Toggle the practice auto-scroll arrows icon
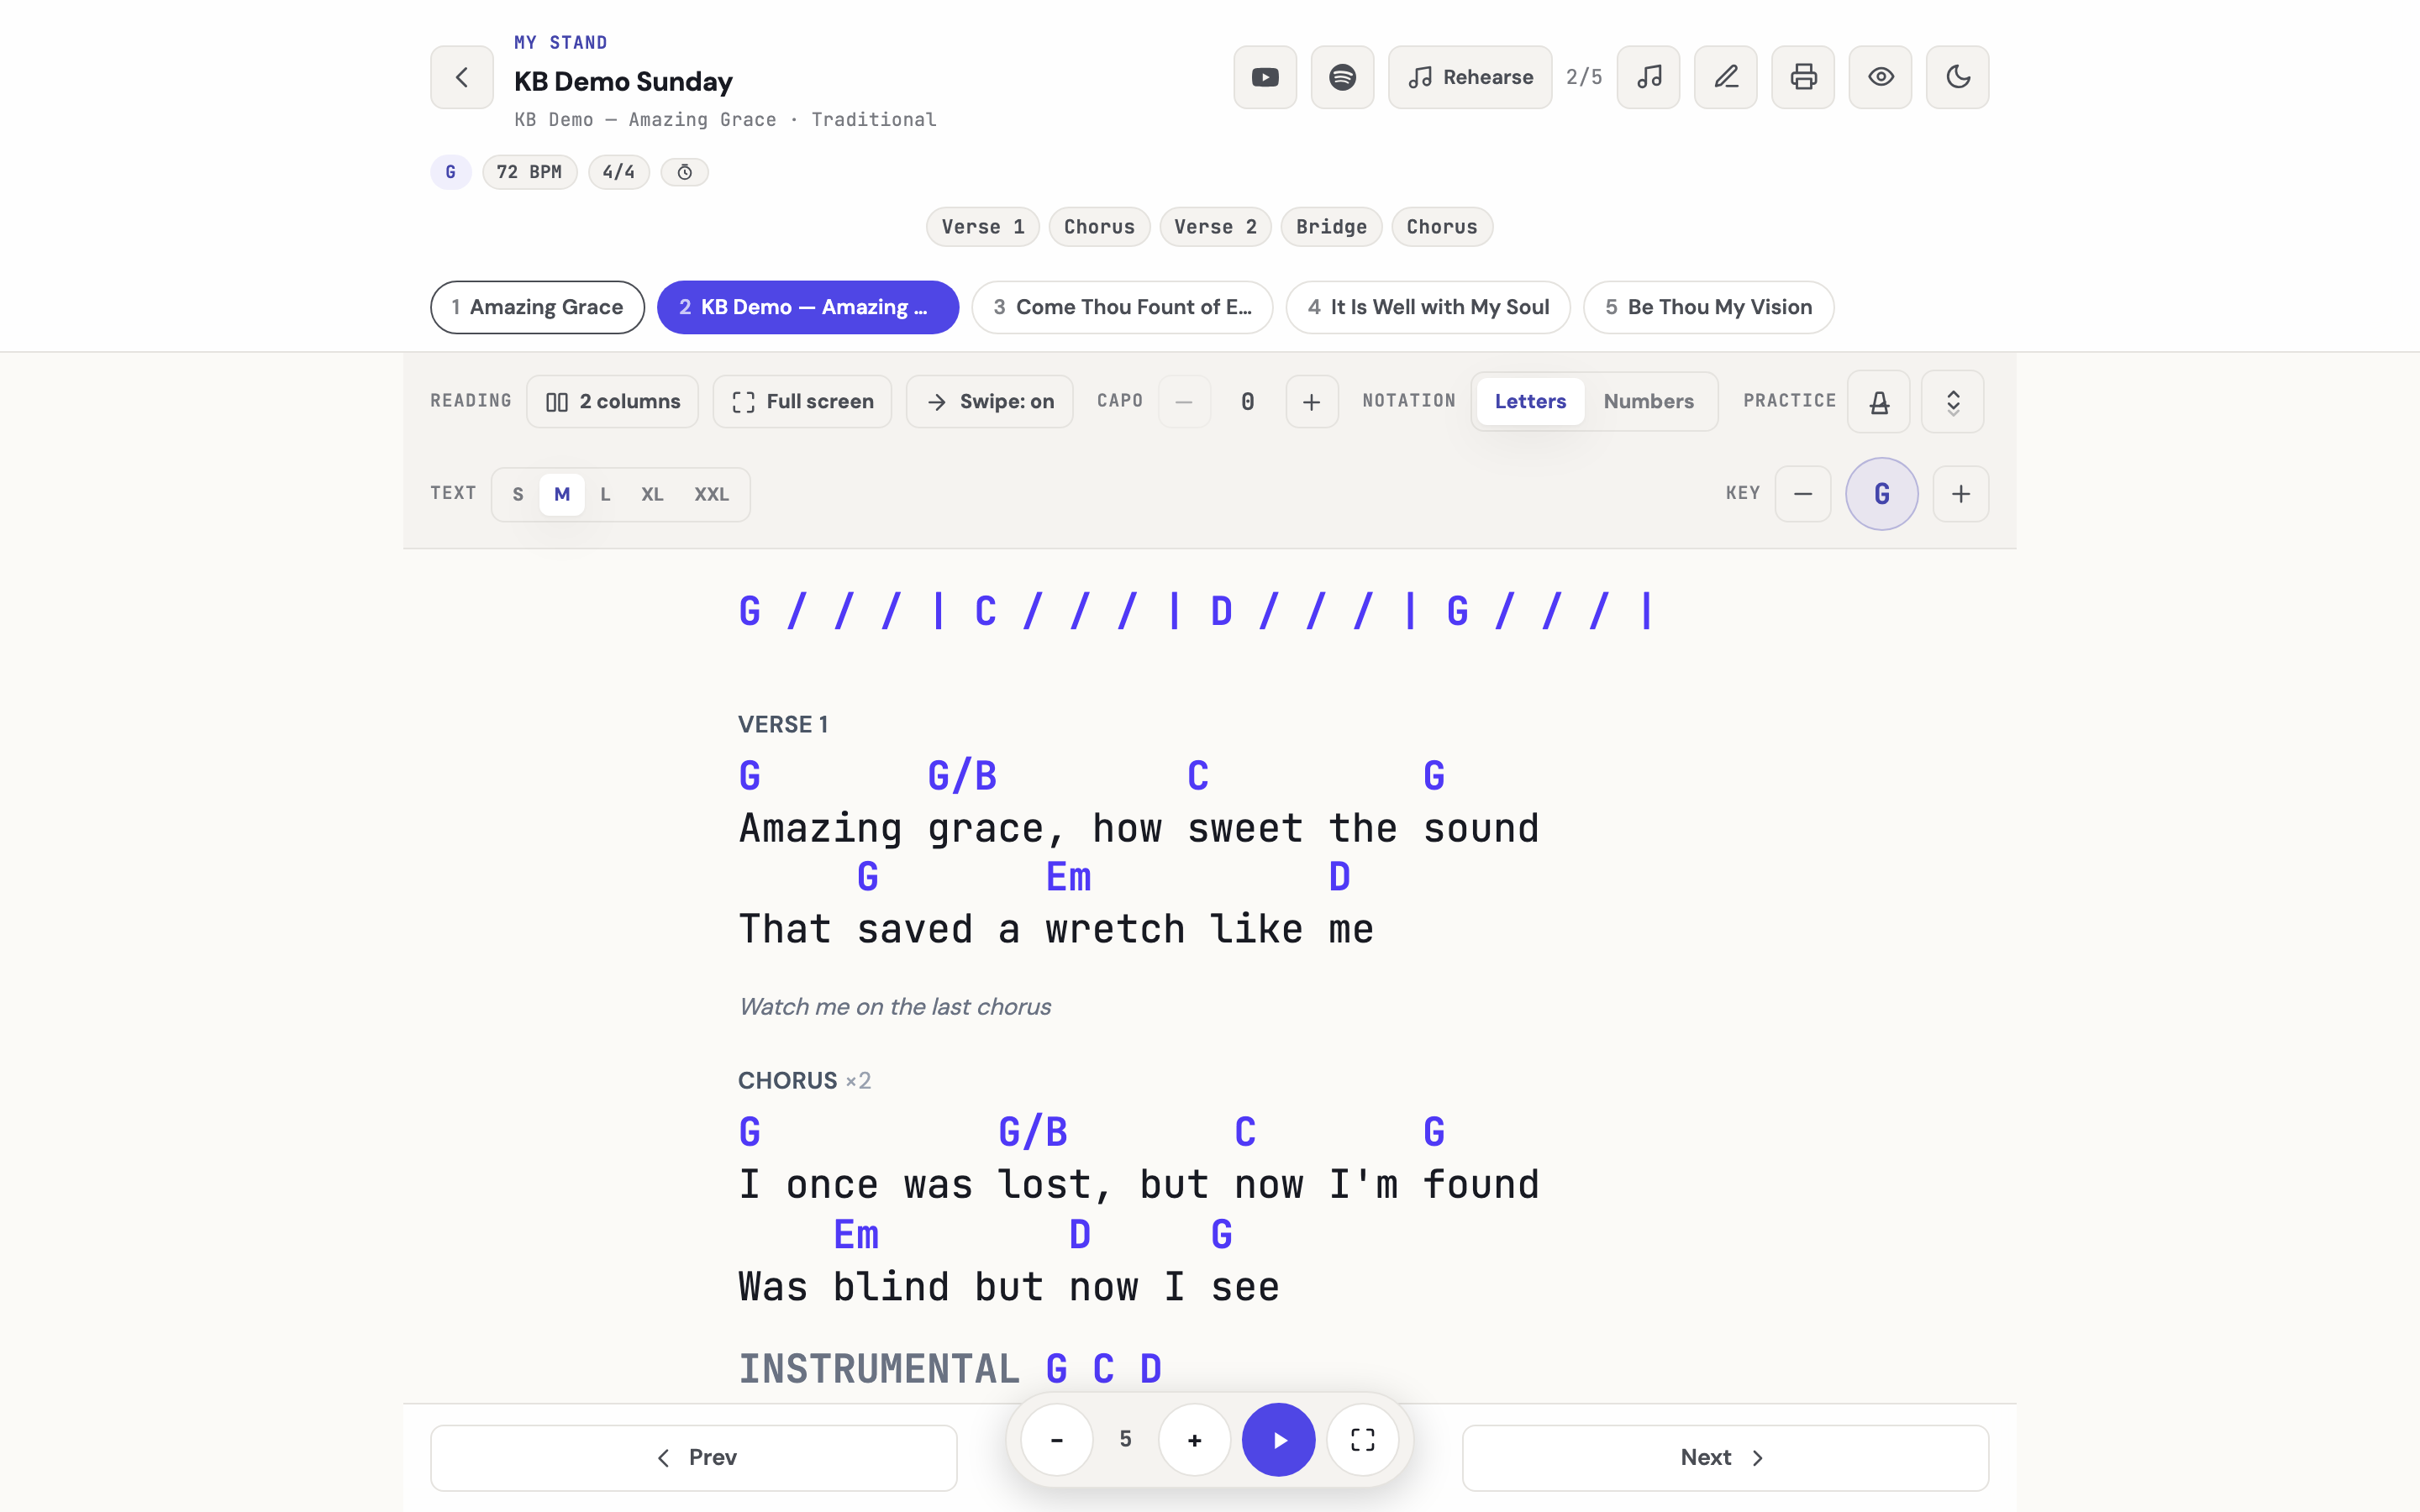The width and height of the screenshot is (2420, 1512). 1952,402
